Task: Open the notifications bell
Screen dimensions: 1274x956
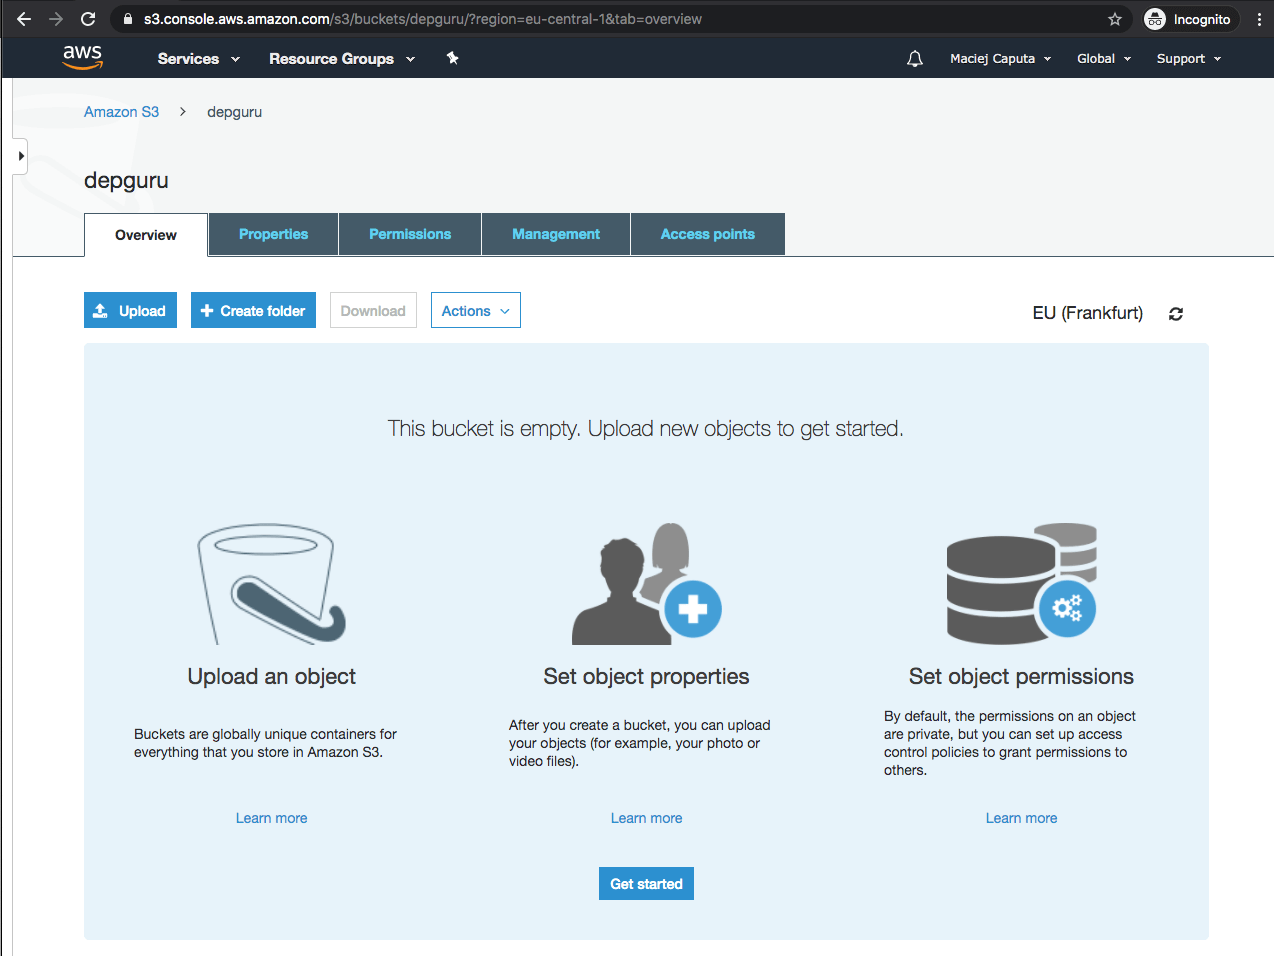Action: click(x=914, y=59)
